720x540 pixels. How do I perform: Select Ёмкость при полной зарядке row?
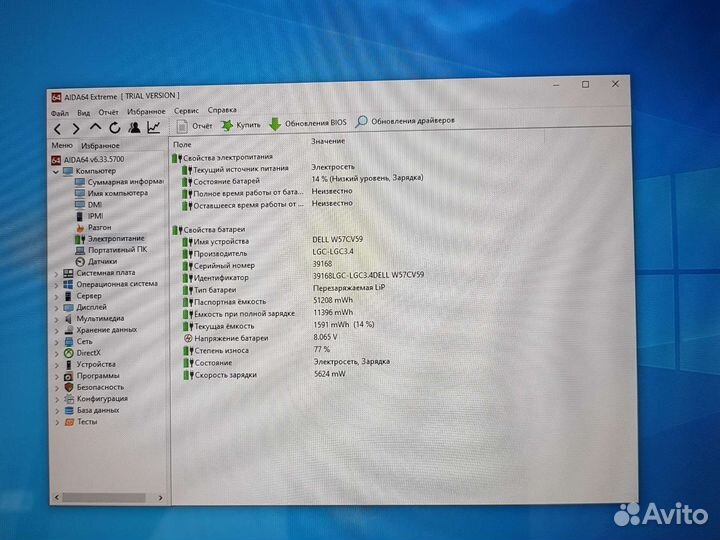point(268,314)
